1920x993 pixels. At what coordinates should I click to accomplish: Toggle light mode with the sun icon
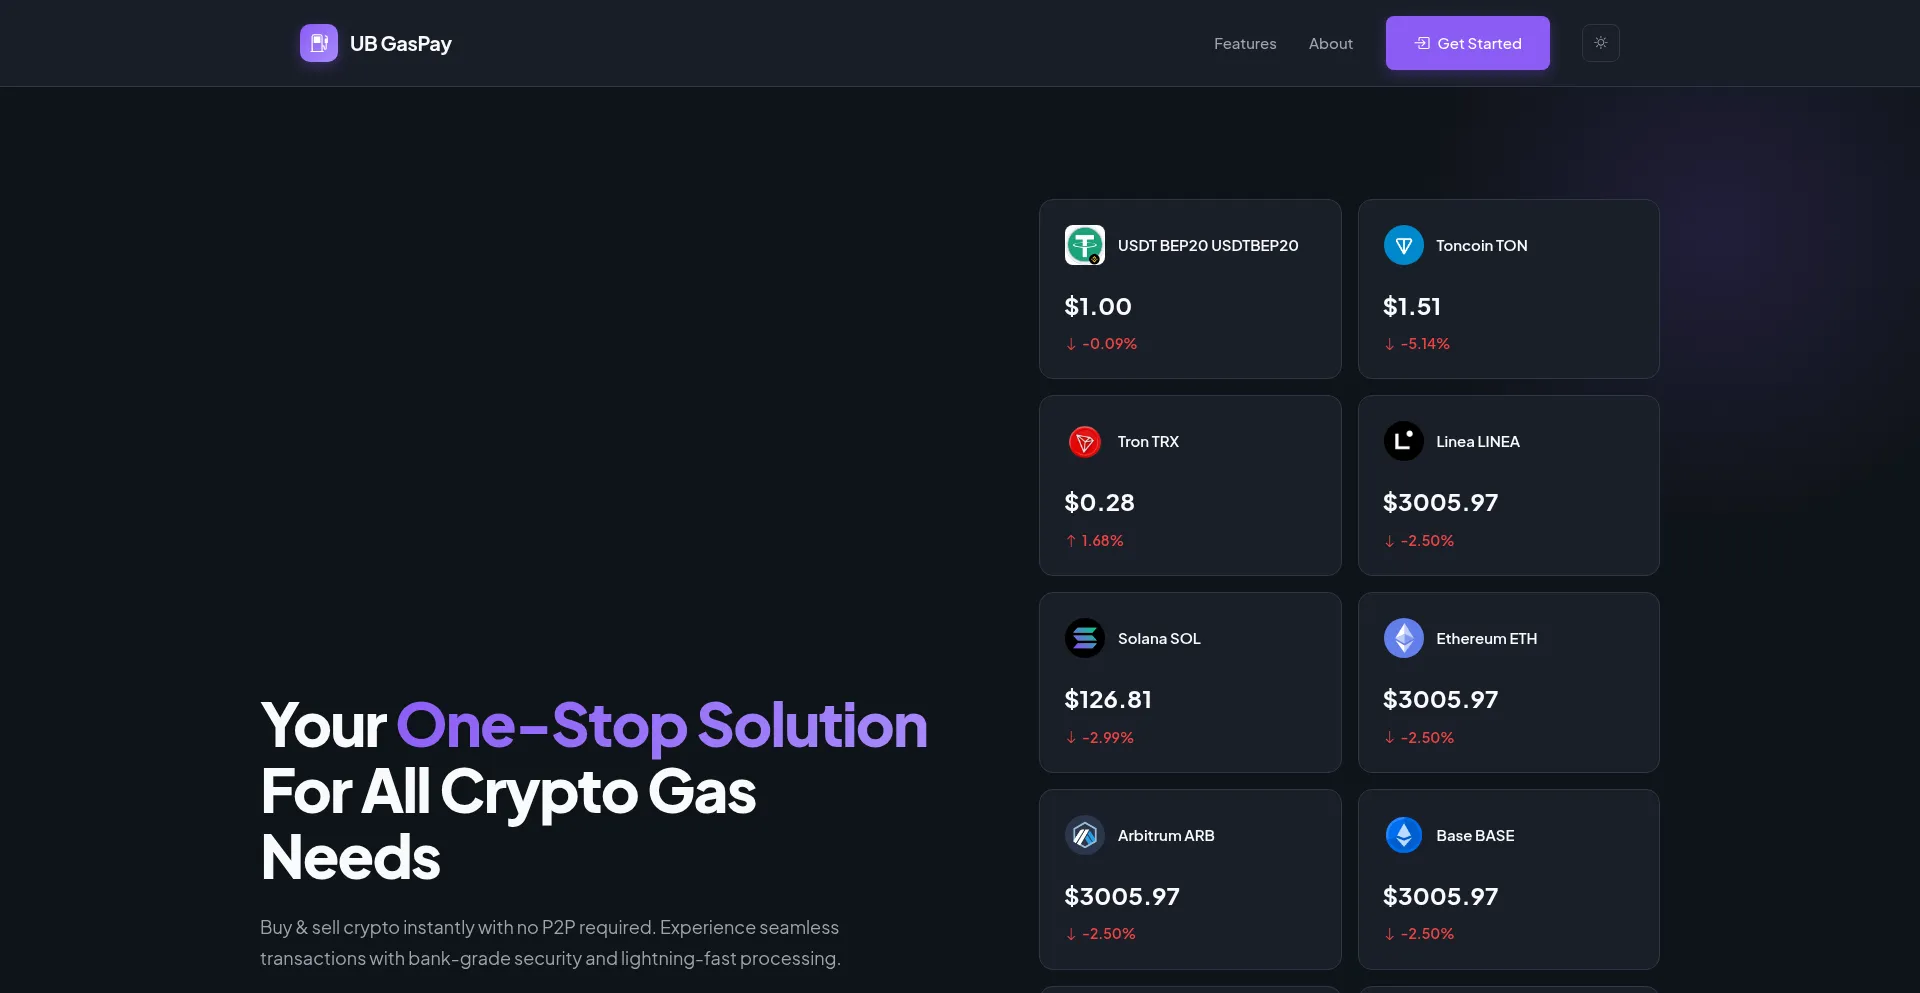click(x=1600, y=43)
